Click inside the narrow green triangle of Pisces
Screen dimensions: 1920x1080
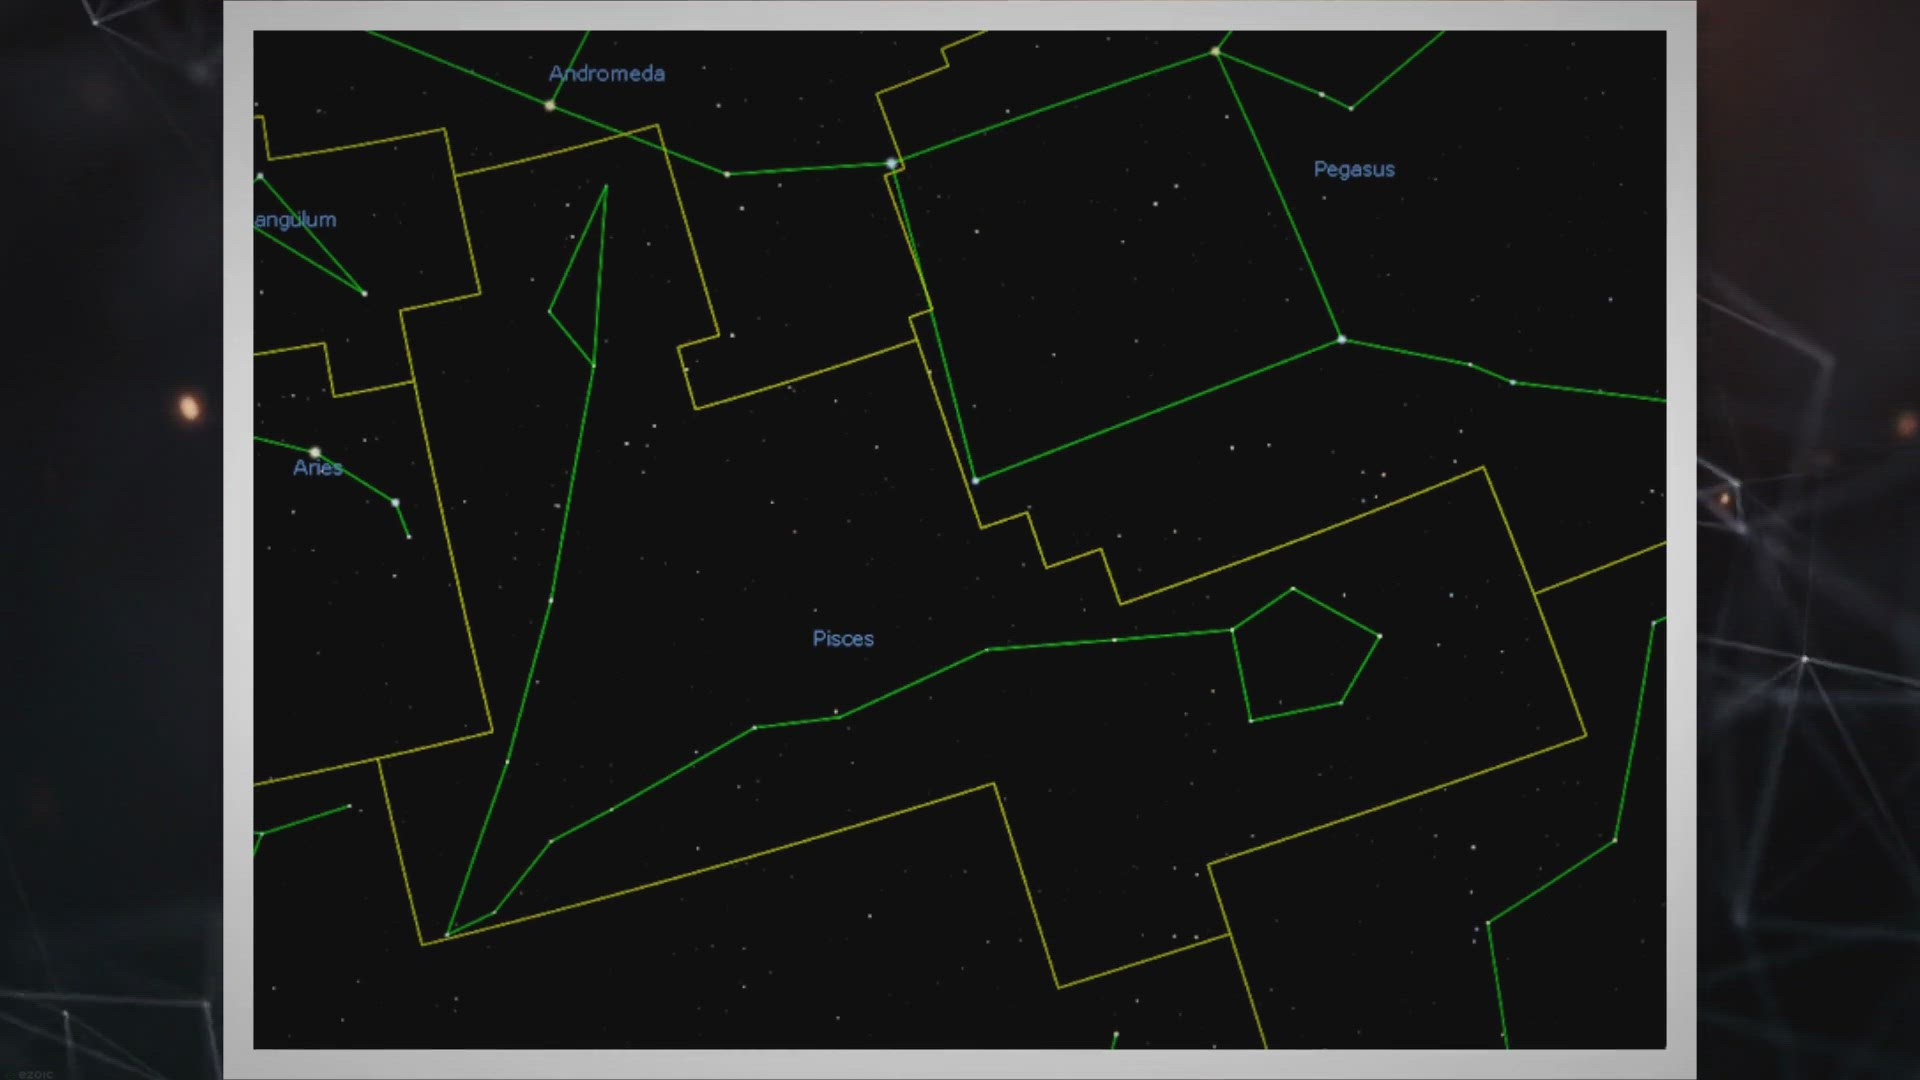(583, 290)
